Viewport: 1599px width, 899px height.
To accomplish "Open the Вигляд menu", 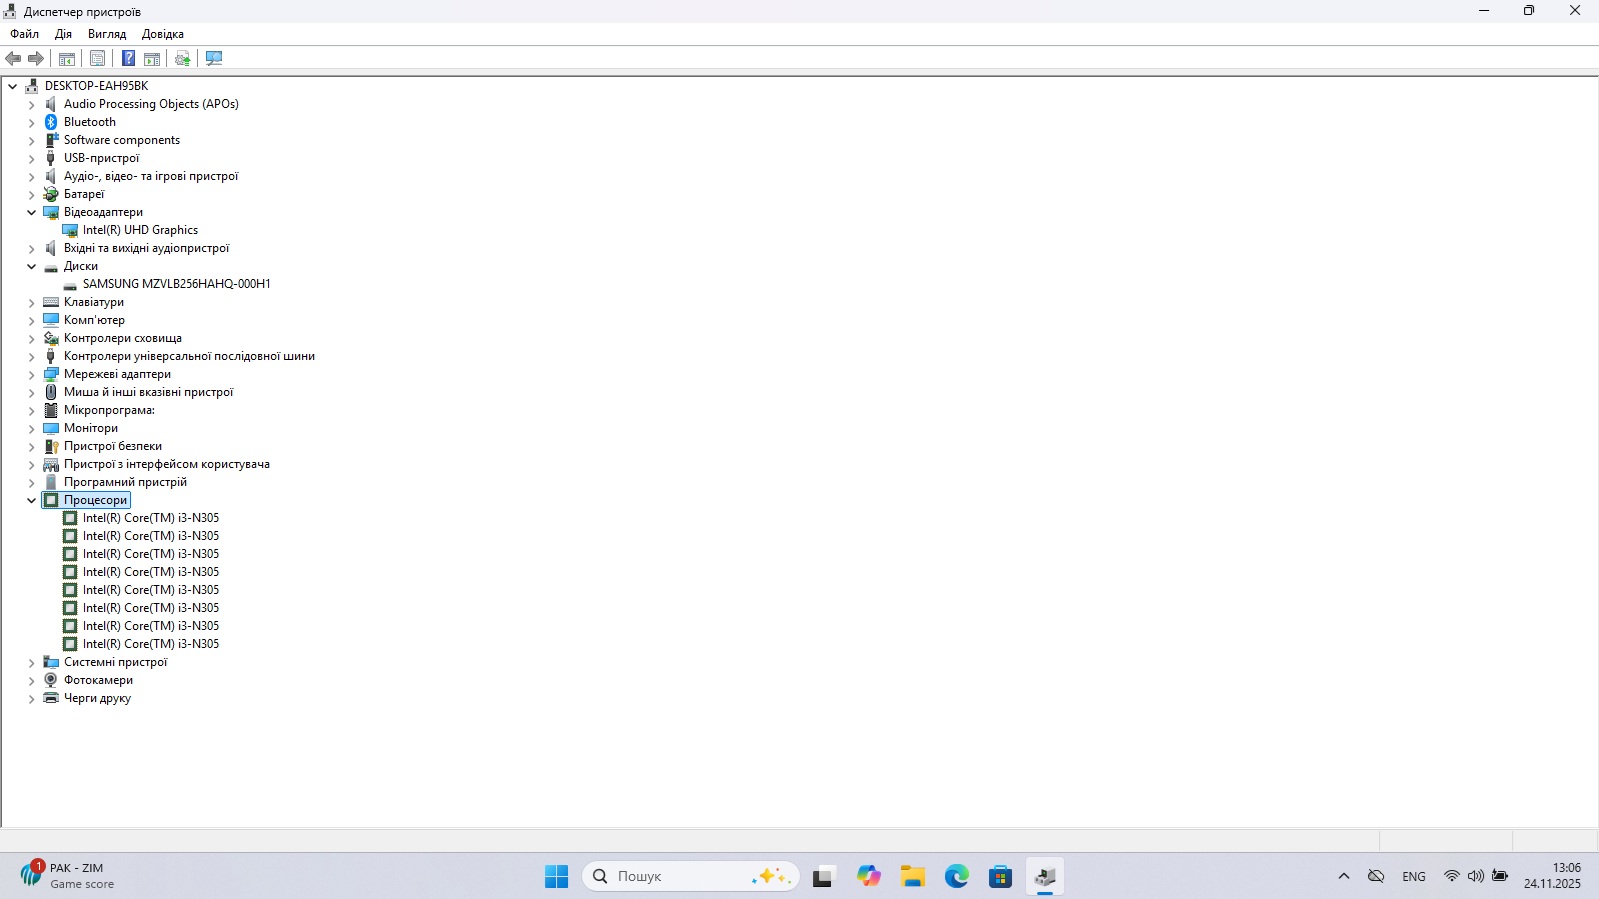I will coord(107,34).
